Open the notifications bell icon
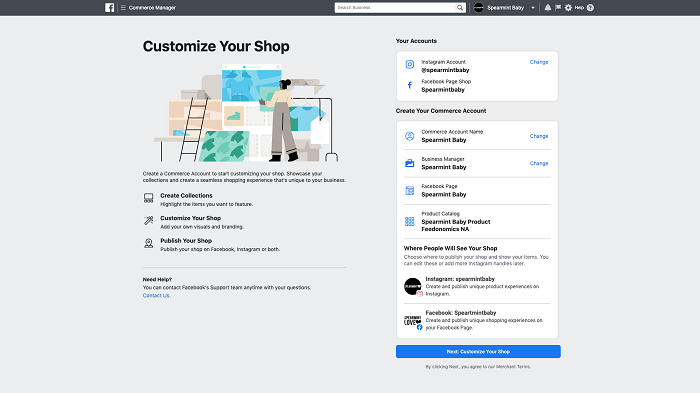 (548, 8)
